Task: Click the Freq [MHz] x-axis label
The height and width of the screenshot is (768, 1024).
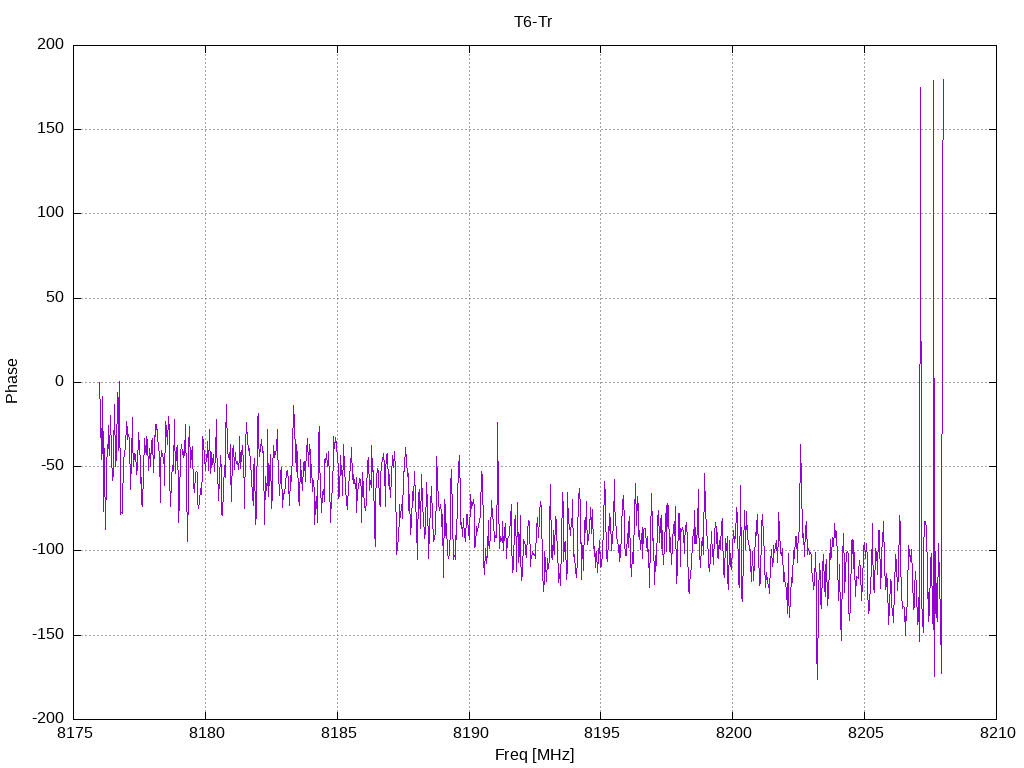Action: pos(534,755)
